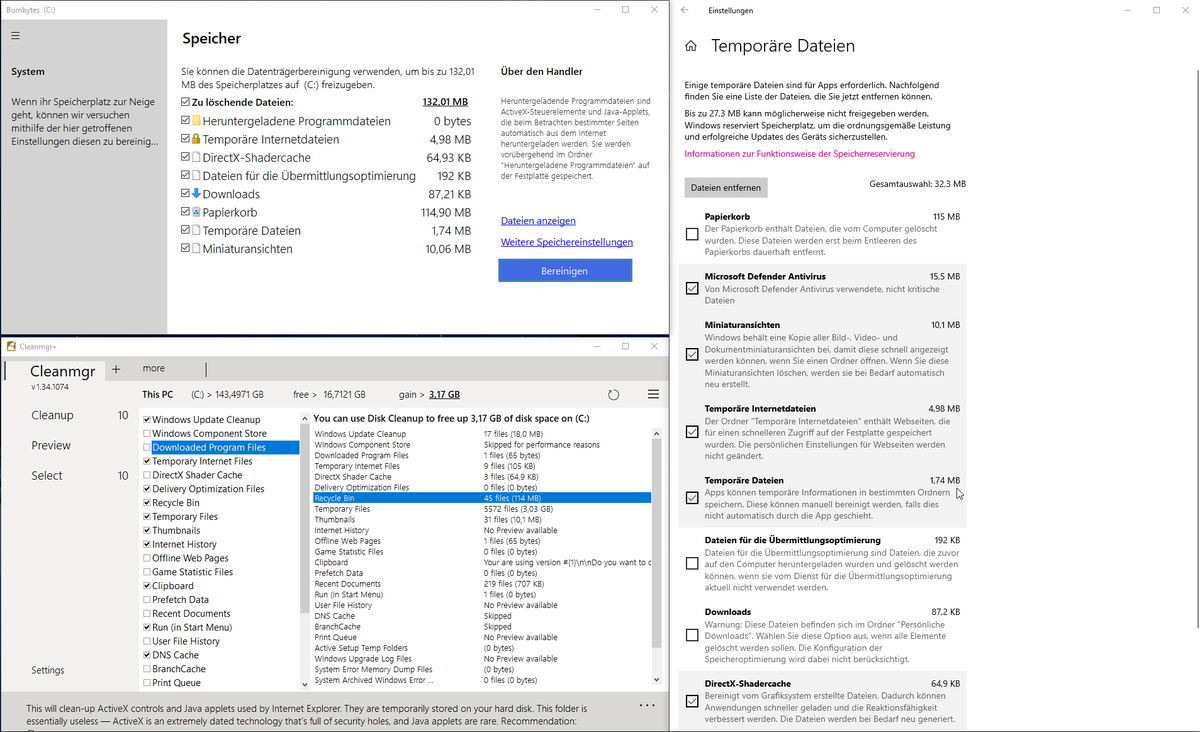Open the Speicherreservierung information link
This screenshot has width=1200, height=732.
[x=800, y=154]
